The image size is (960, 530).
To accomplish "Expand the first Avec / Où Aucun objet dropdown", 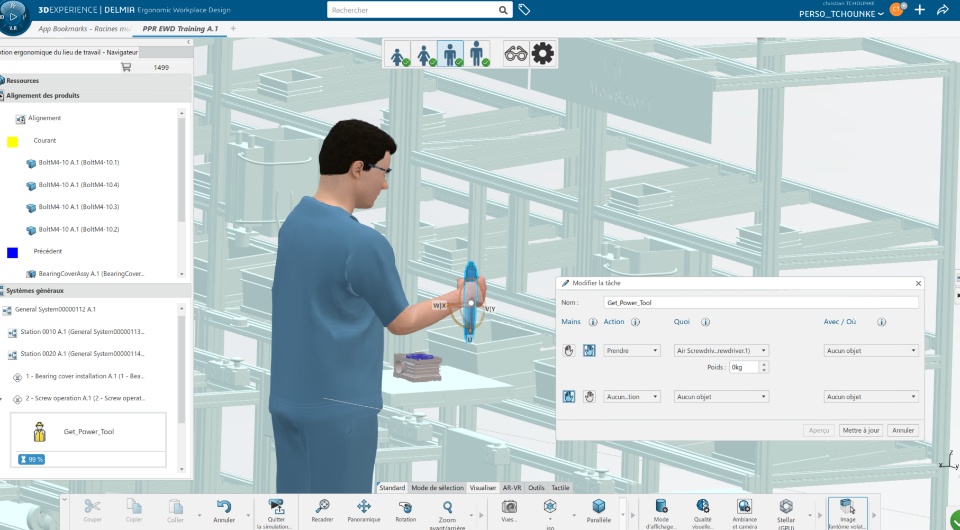I will [870, 351].
